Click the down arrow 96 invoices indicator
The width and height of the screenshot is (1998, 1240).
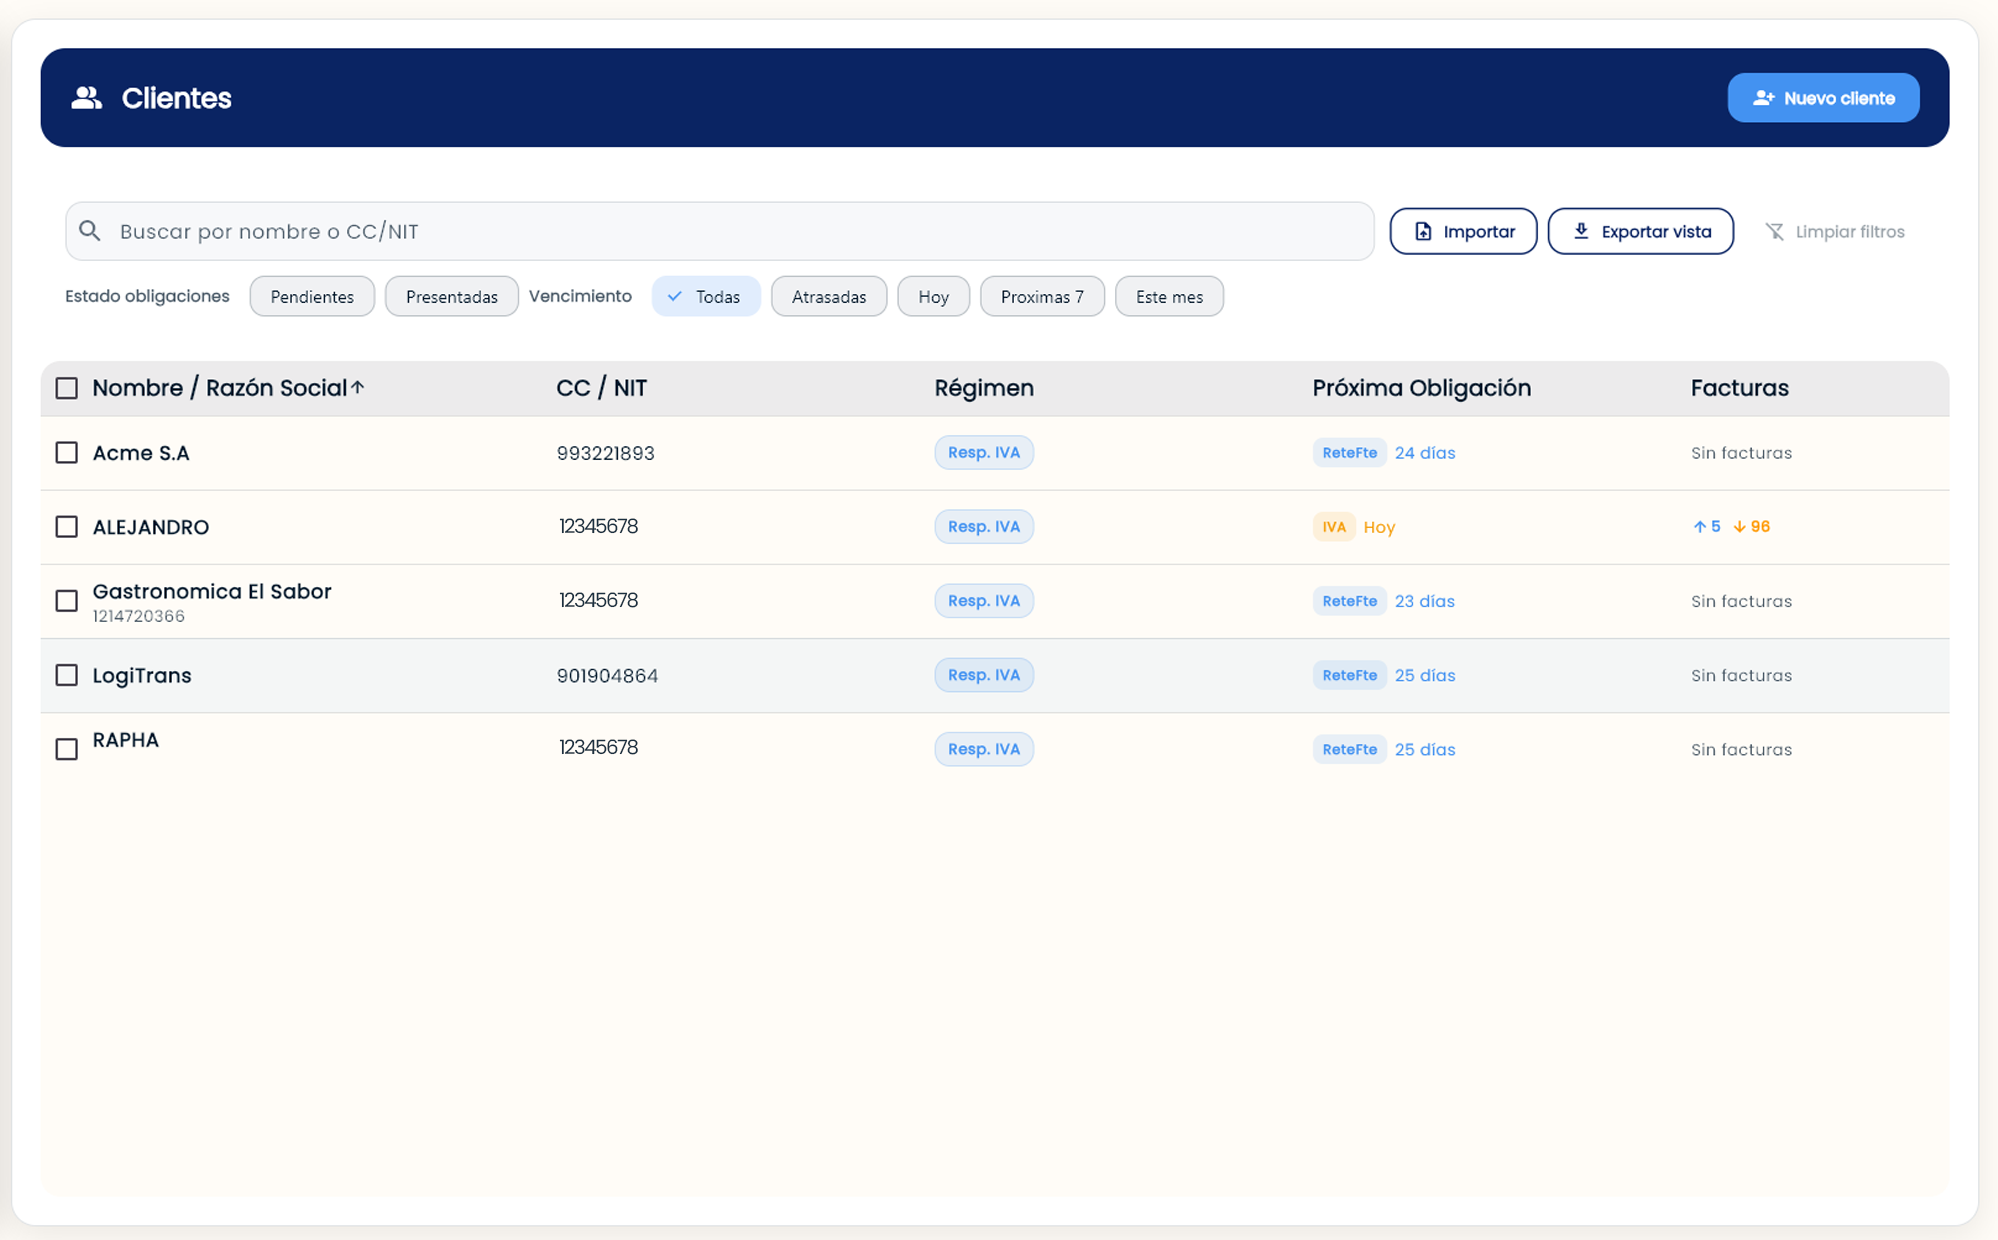1752,526
